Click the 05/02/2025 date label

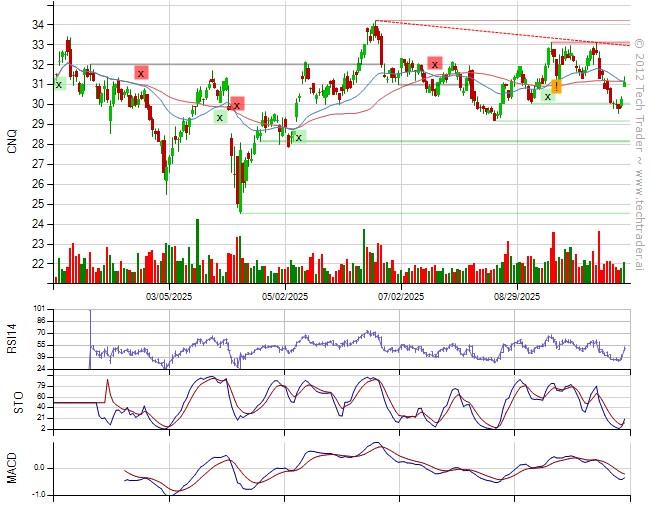(286, 297)
